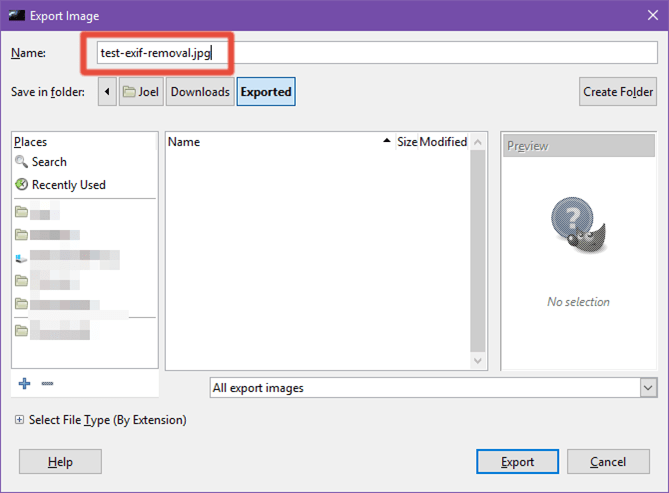Click the blue plus add-bookmark icon

click(x=24, y=383)
